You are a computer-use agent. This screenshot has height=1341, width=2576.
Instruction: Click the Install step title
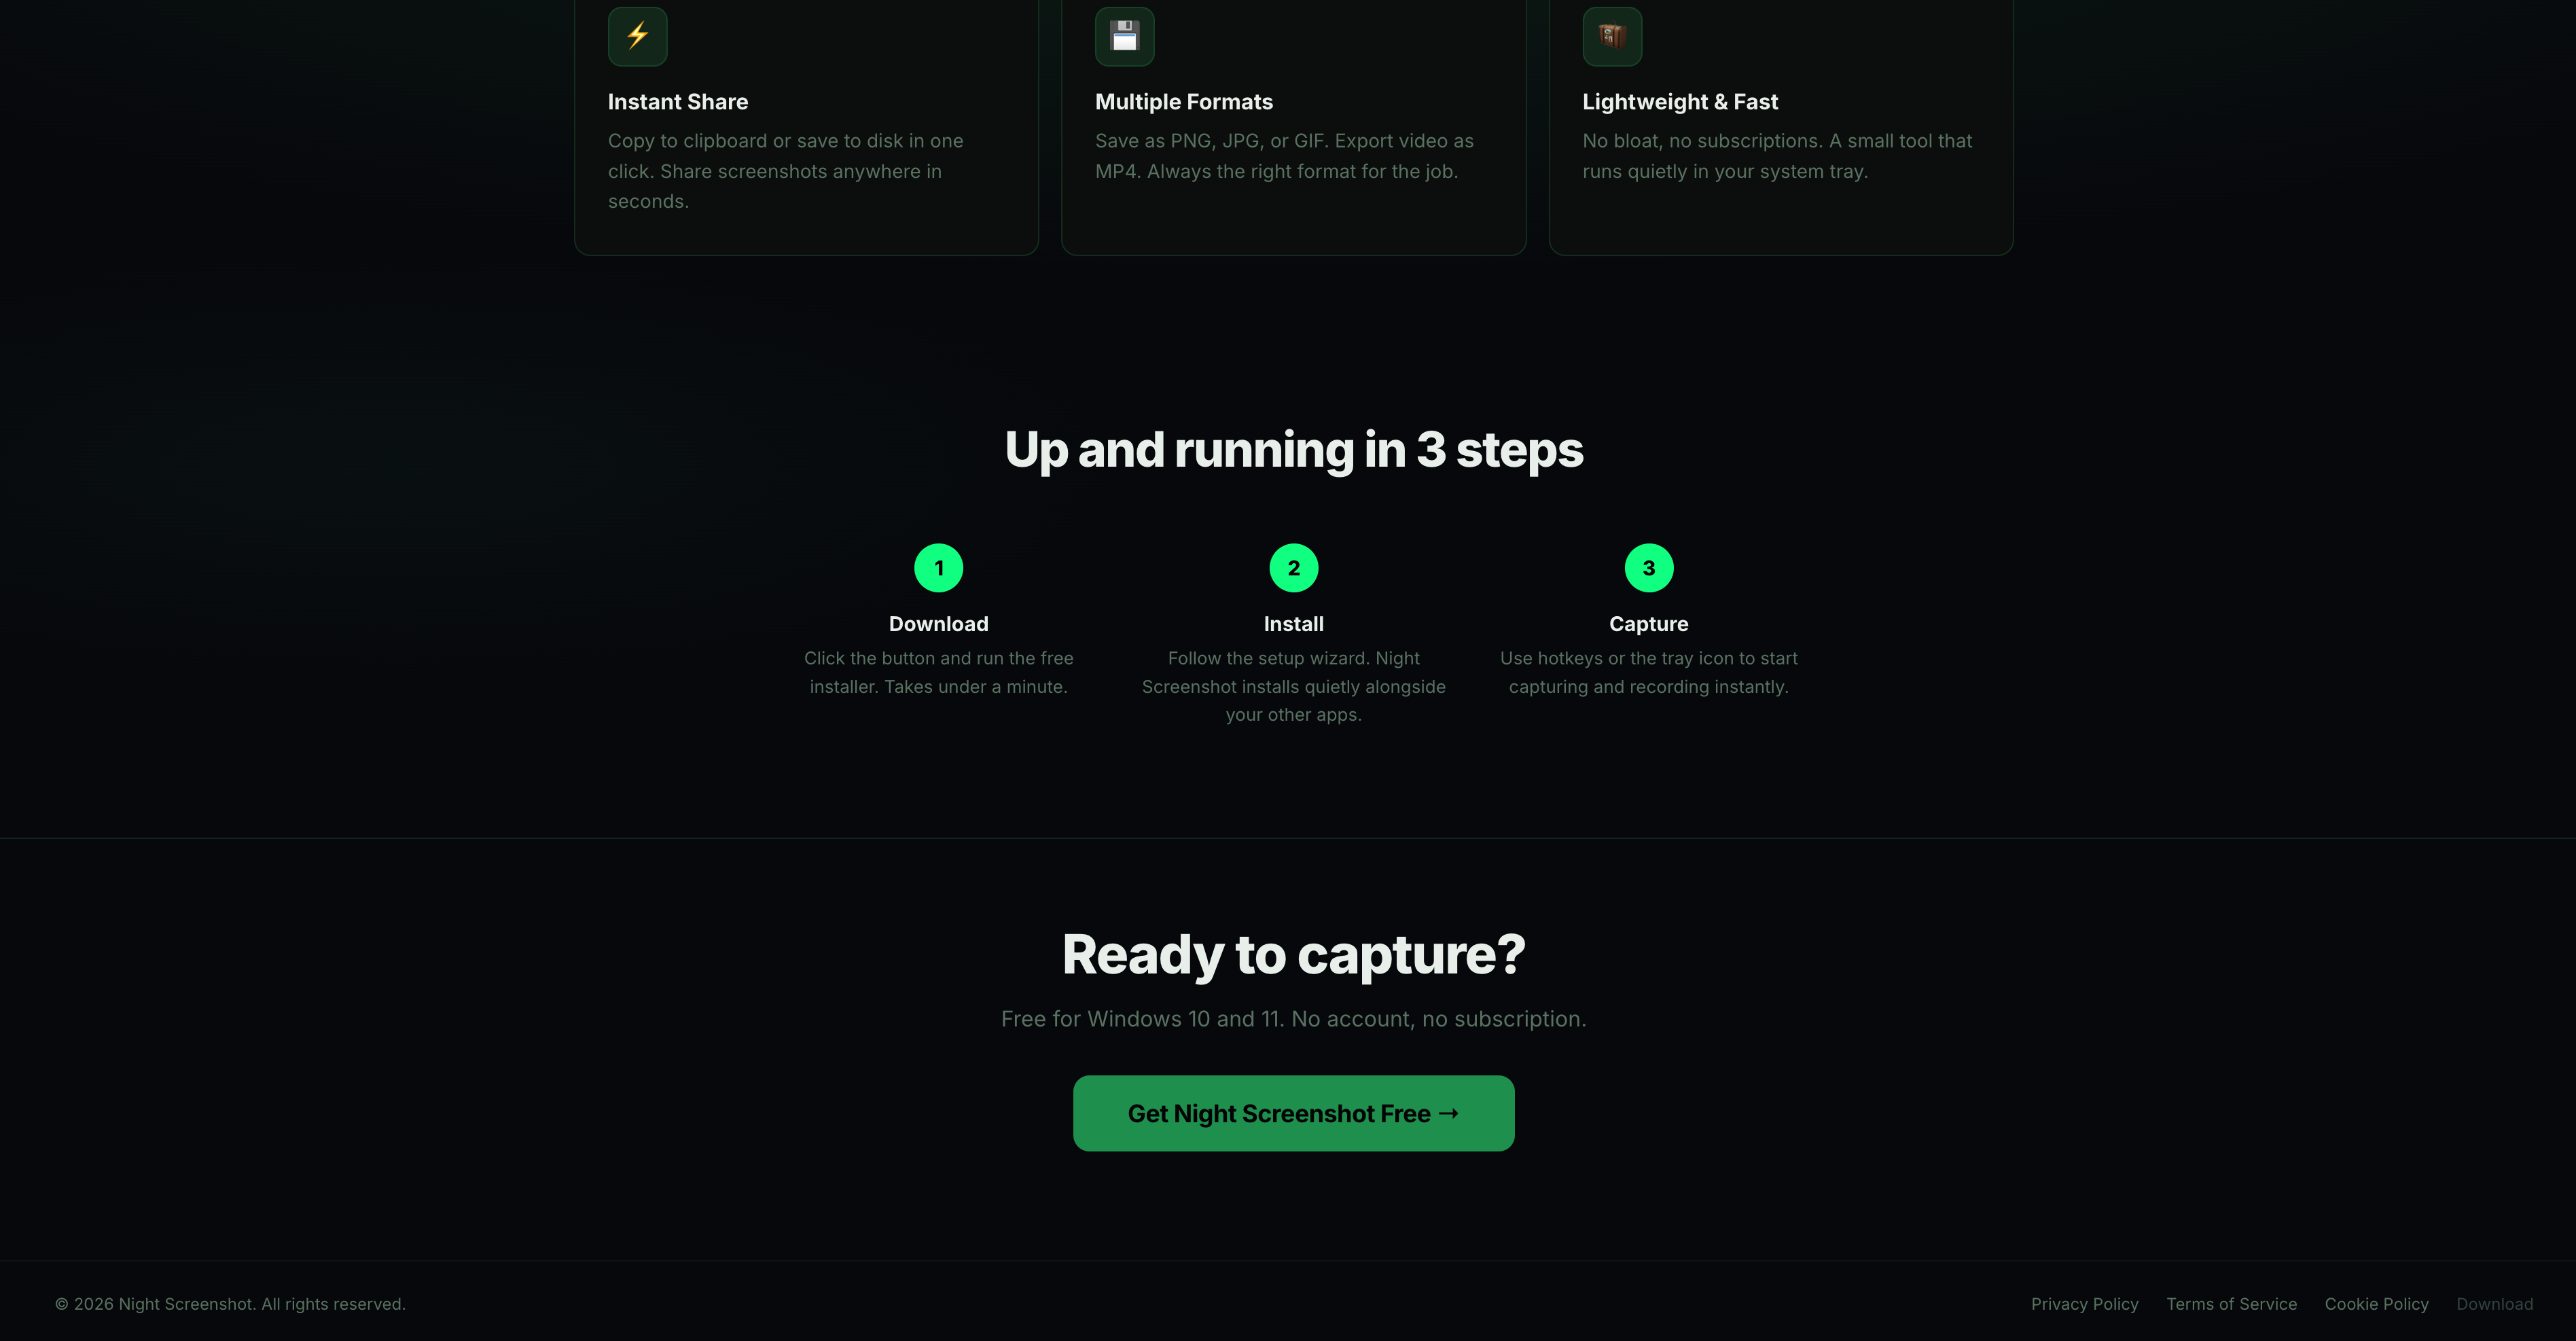tap(1293, 624)
